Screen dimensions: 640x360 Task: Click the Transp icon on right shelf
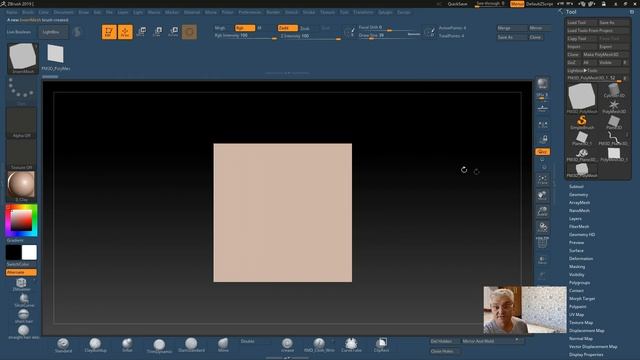pos(542,260)
